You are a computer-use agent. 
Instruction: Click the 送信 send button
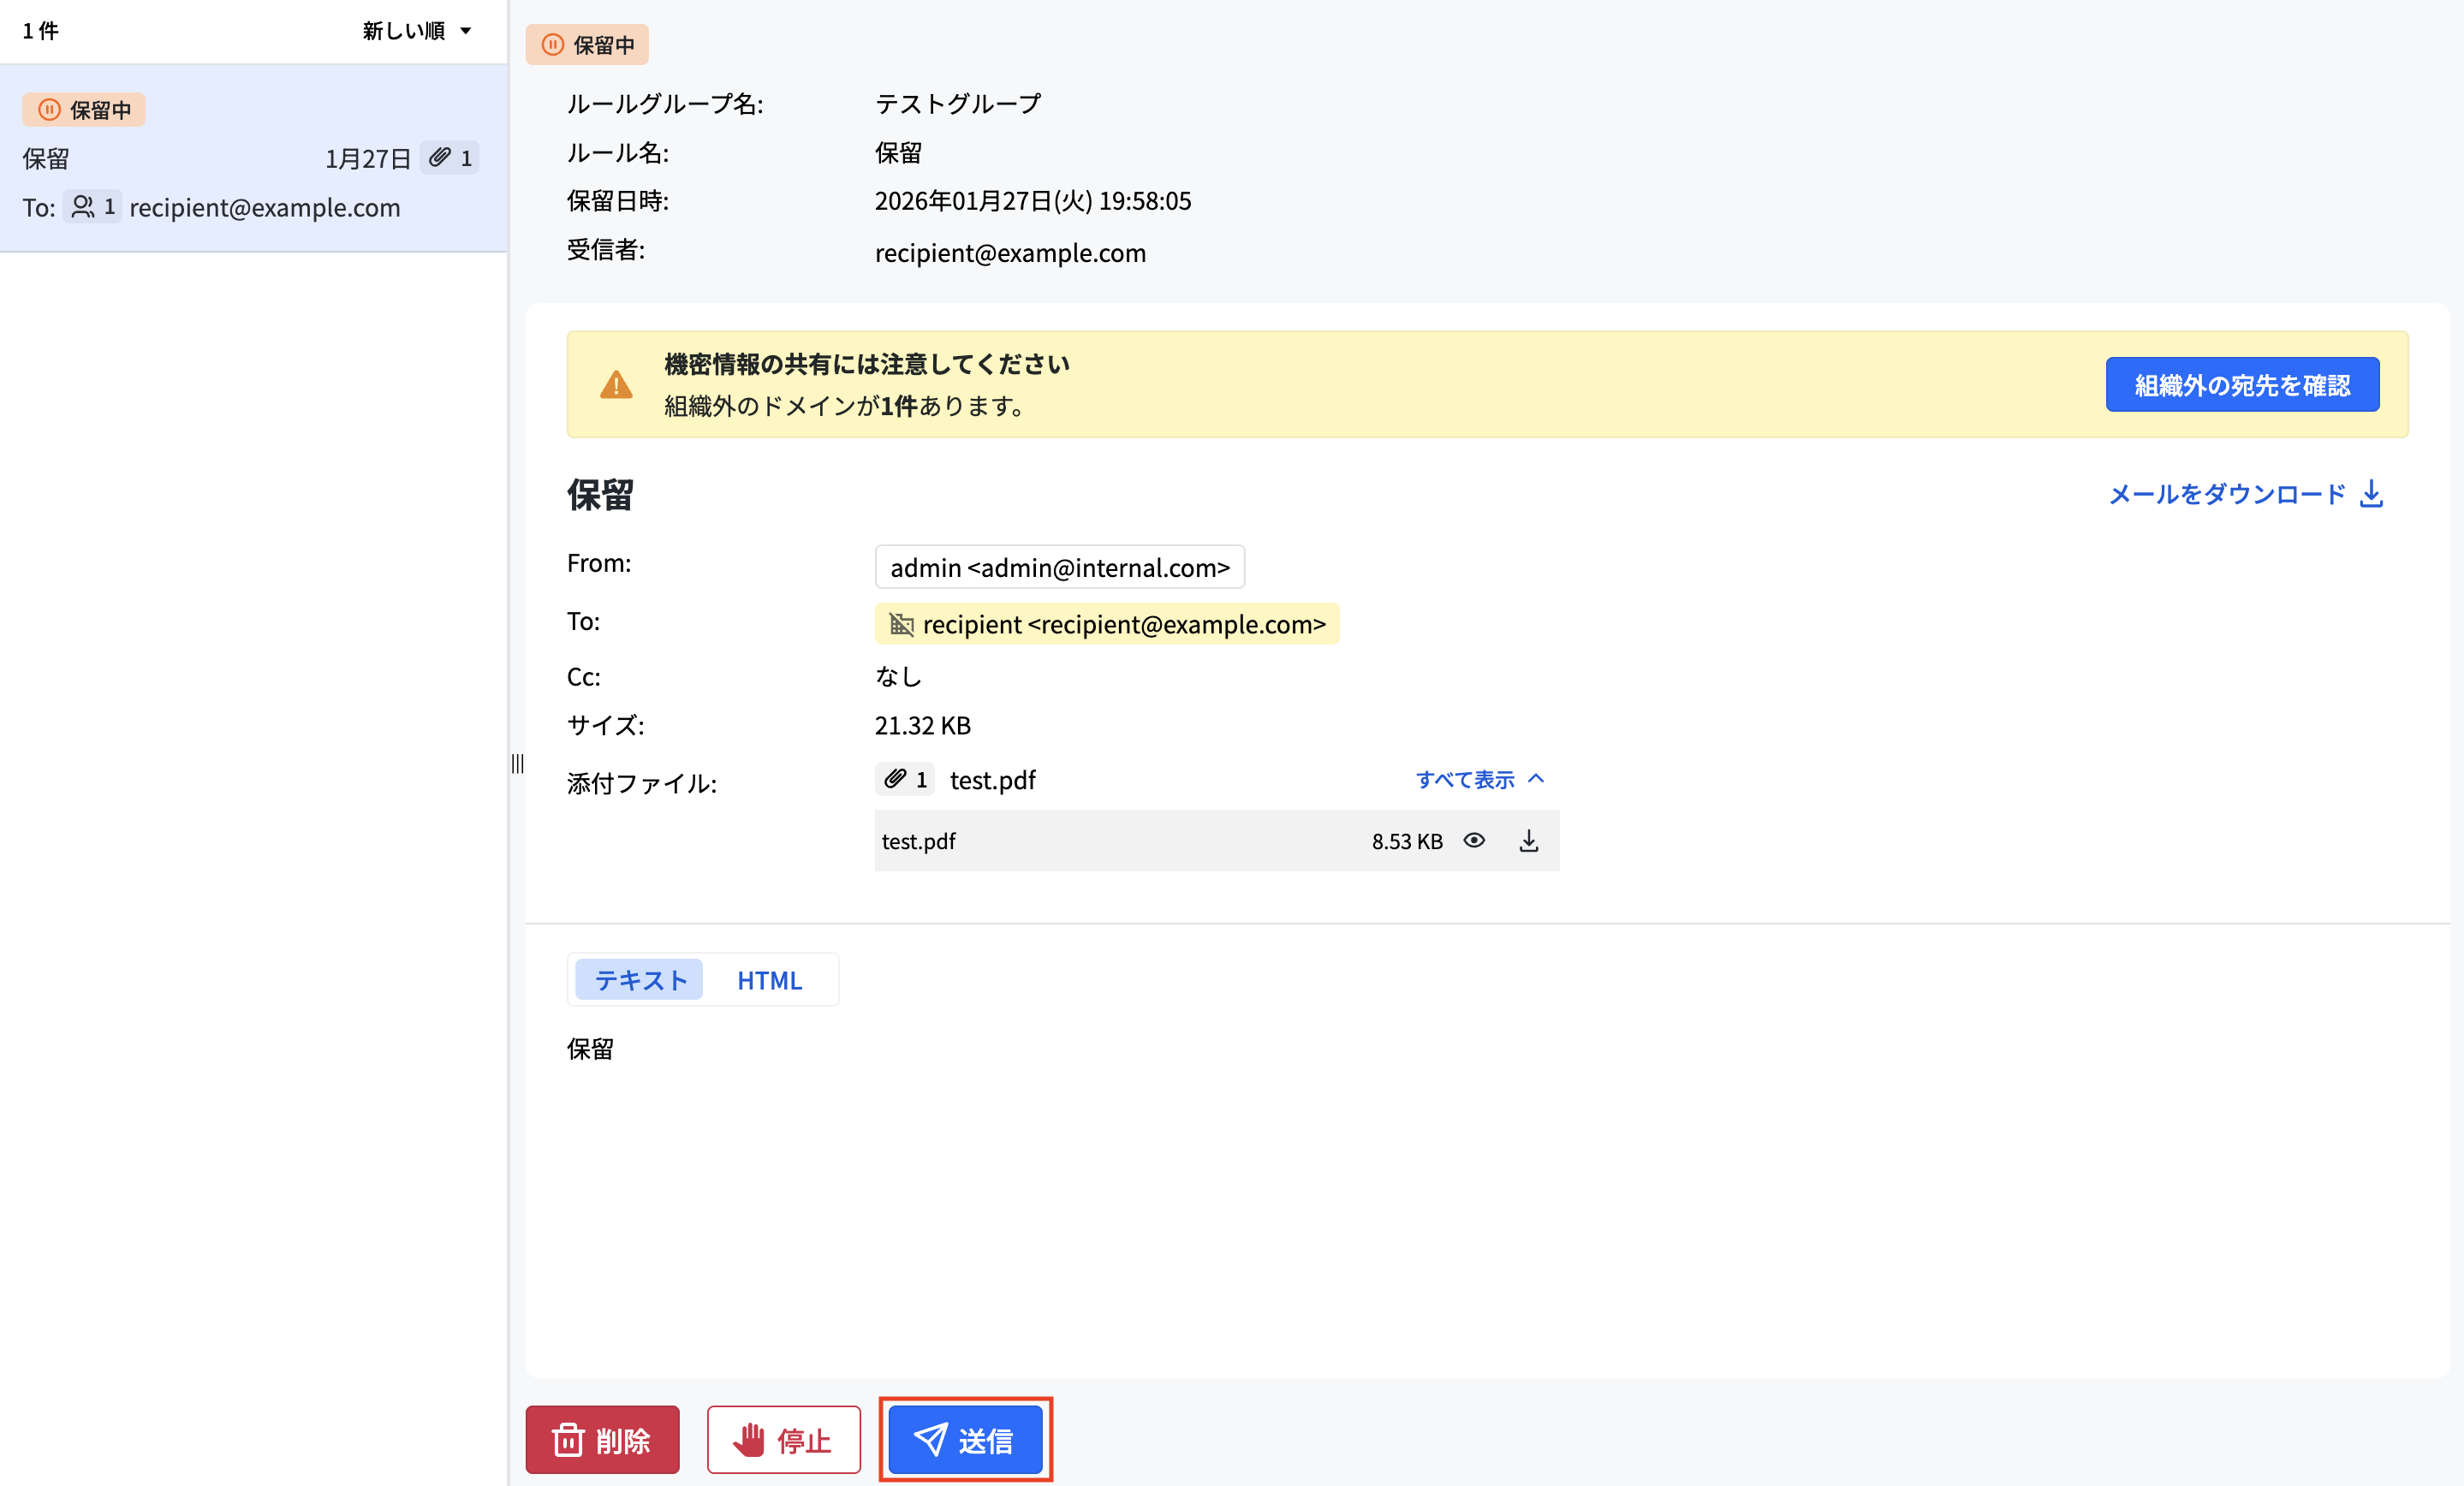pos(965,1440)
